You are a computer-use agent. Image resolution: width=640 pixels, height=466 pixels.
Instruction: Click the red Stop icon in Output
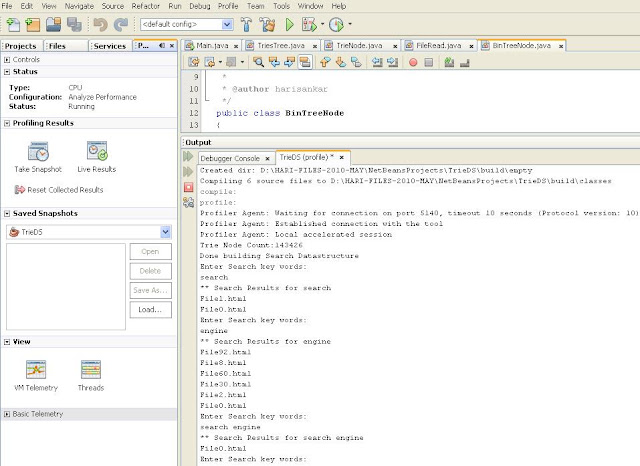pos(189,187)
